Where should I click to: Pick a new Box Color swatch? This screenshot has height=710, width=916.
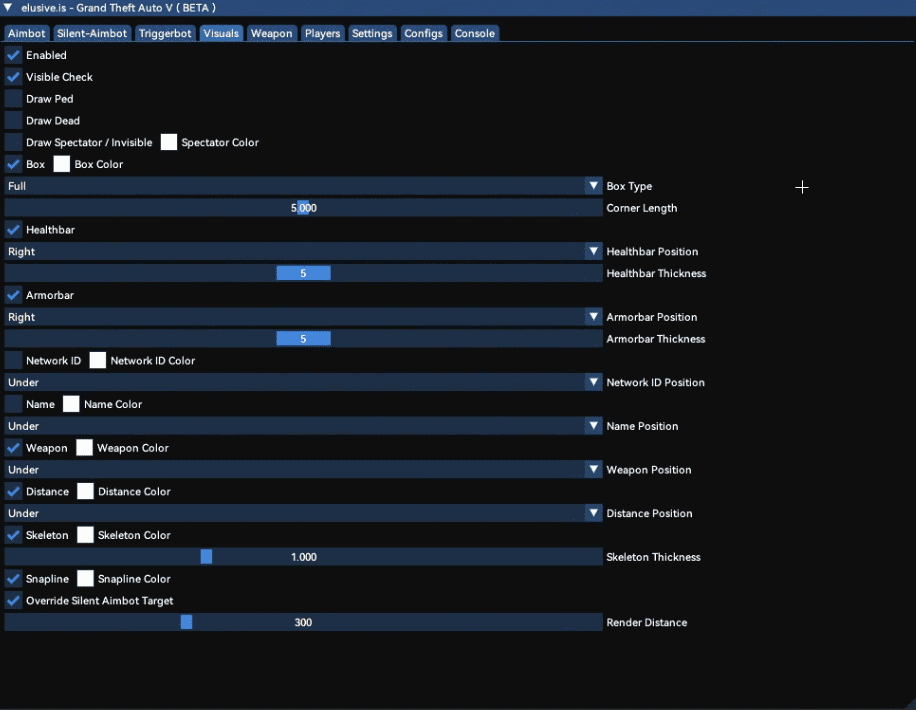61,164
